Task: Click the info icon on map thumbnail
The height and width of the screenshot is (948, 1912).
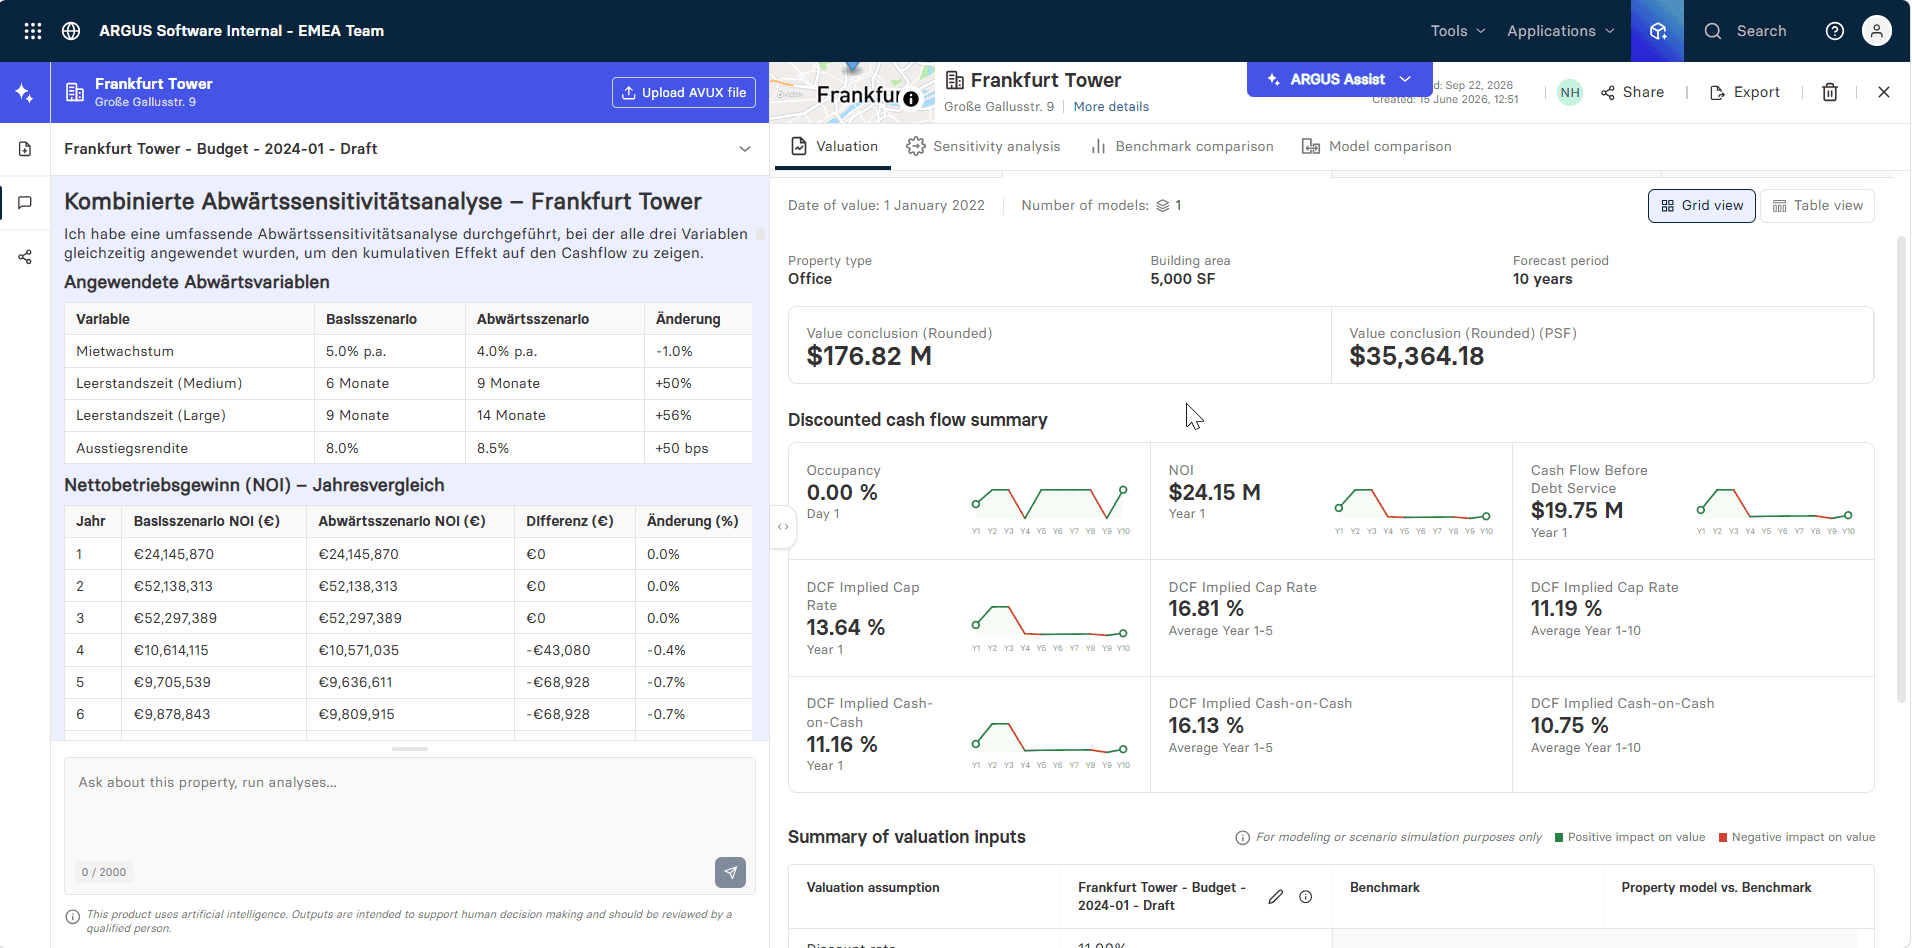Action: 911,99
